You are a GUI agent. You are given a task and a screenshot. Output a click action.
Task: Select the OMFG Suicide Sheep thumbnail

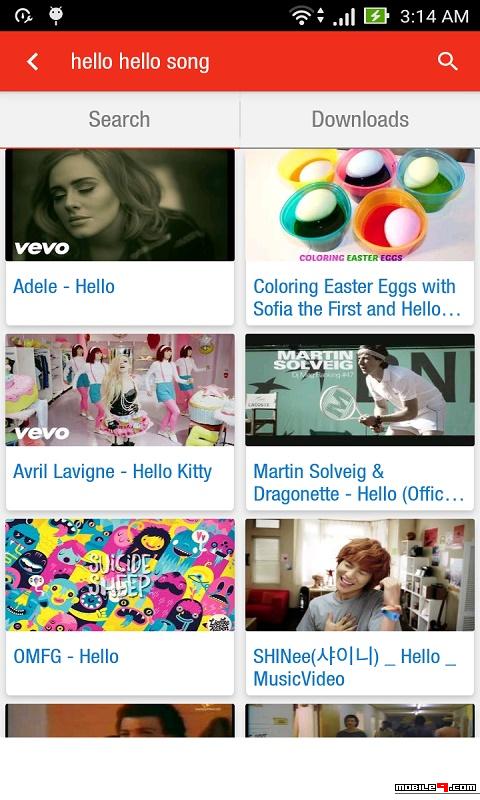120,575
